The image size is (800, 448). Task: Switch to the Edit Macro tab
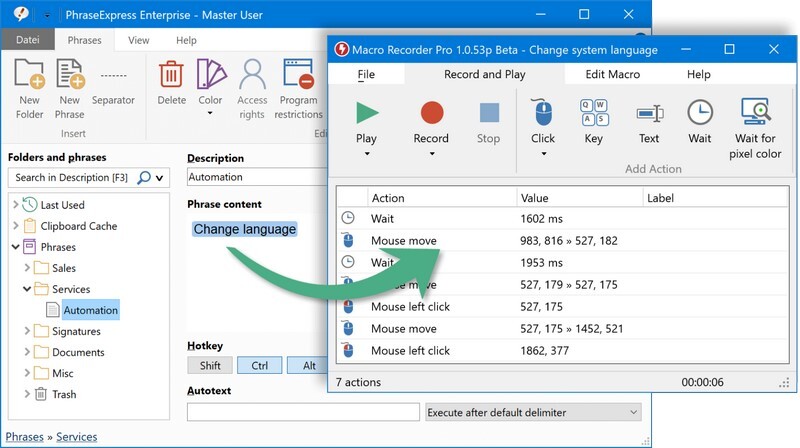click(614, 74)
